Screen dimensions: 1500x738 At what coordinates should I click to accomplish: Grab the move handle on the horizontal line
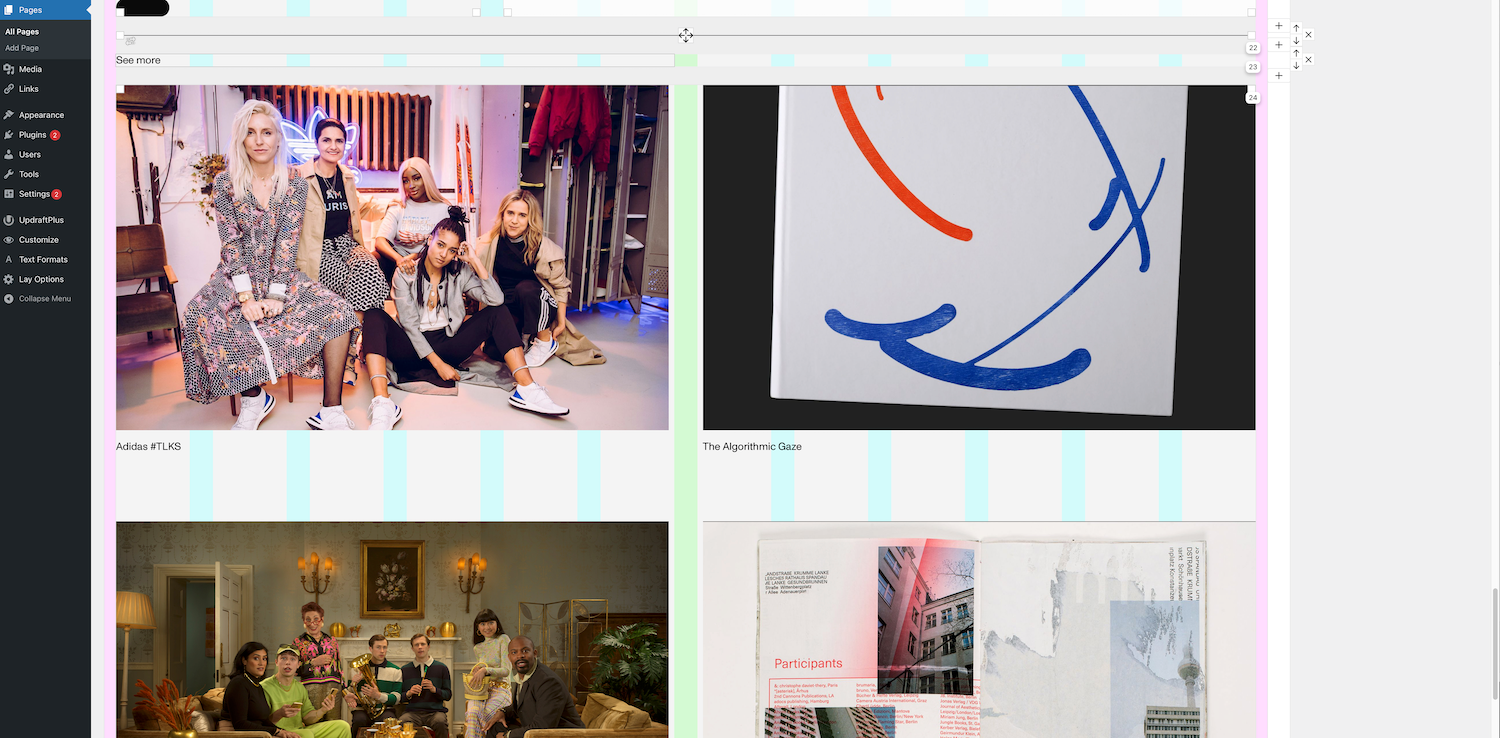[686, 36]
